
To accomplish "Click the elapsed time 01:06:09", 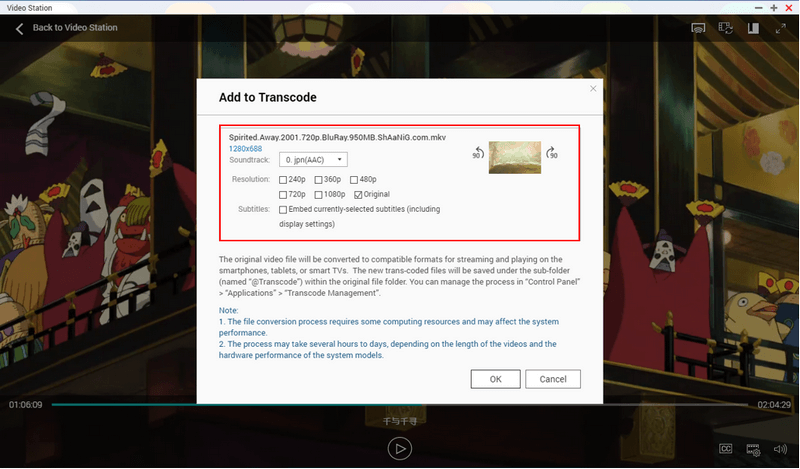I will coord(26,405).
